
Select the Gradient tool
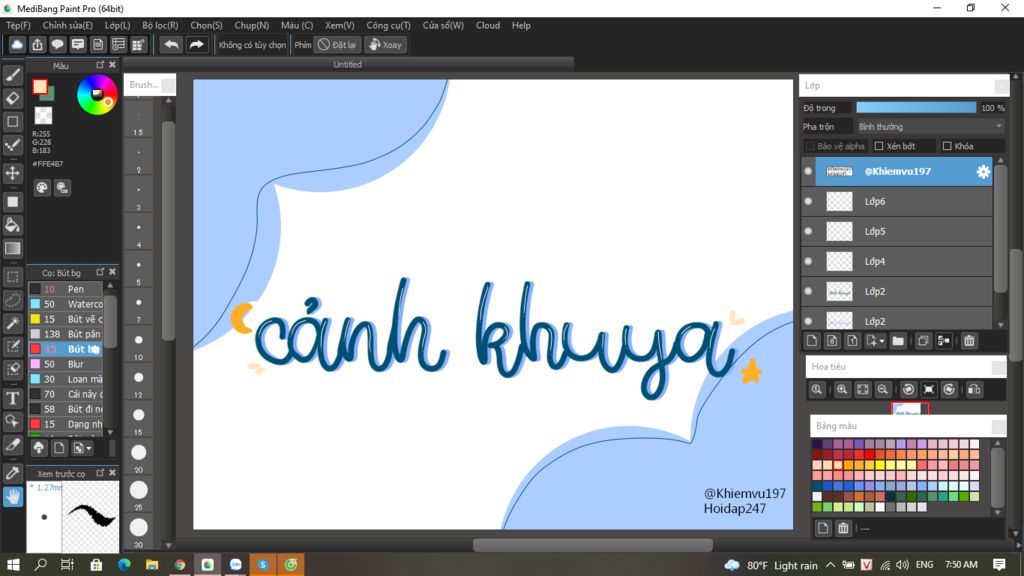pyautogui.click(x=12, y=249)
